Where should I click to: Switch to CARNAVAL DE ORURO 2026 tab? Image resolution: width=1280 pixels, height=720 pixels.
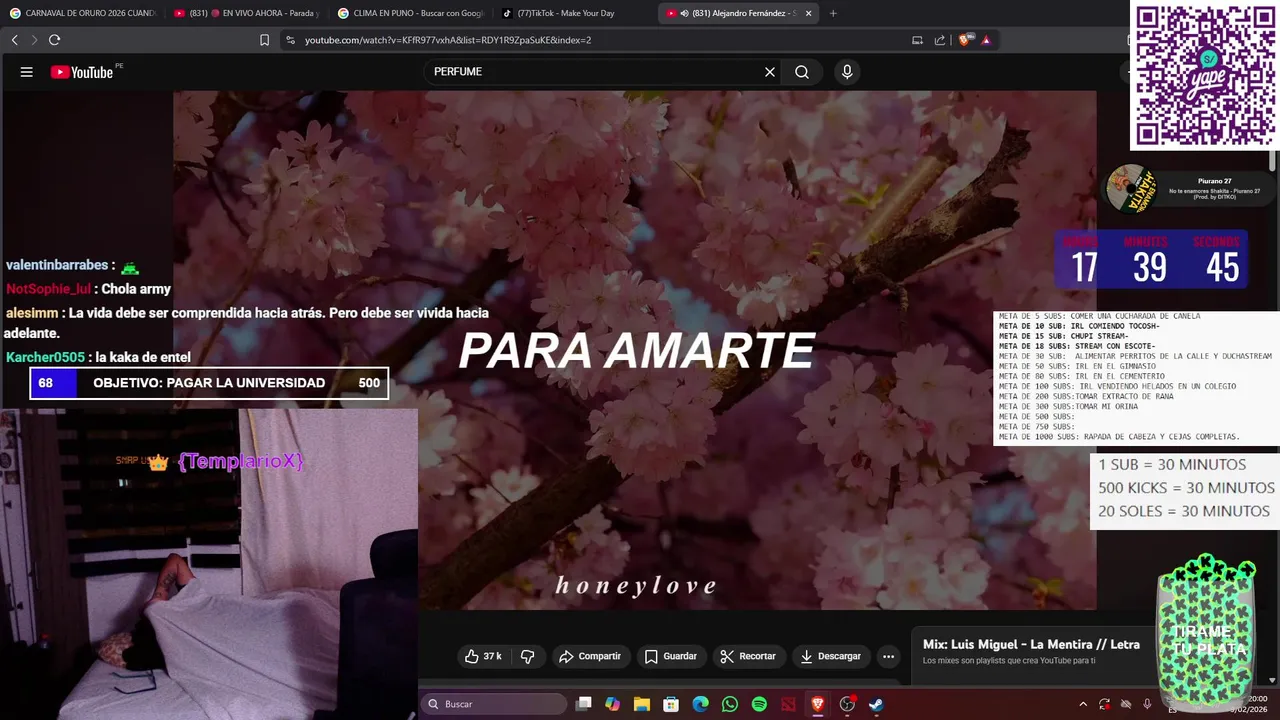click(83, 13)
